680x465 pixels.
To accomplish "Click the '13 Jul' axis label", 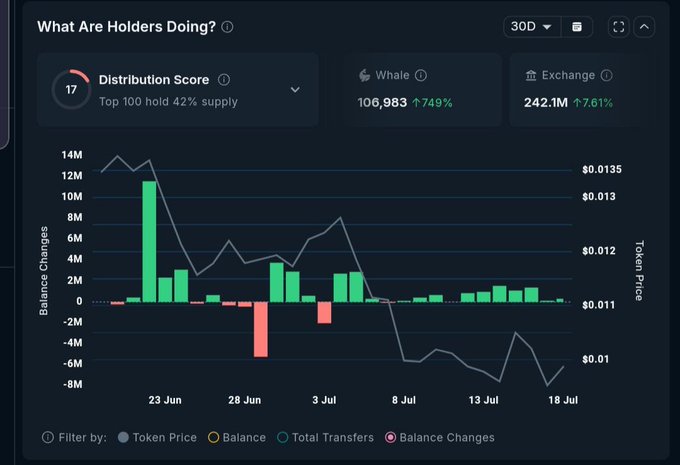I will [x=484, y=400].
